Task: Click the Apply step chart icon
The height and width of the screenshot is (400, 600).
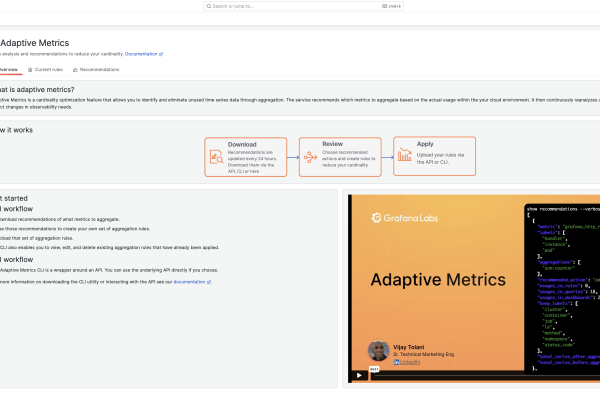Action: tap(405, 155)
